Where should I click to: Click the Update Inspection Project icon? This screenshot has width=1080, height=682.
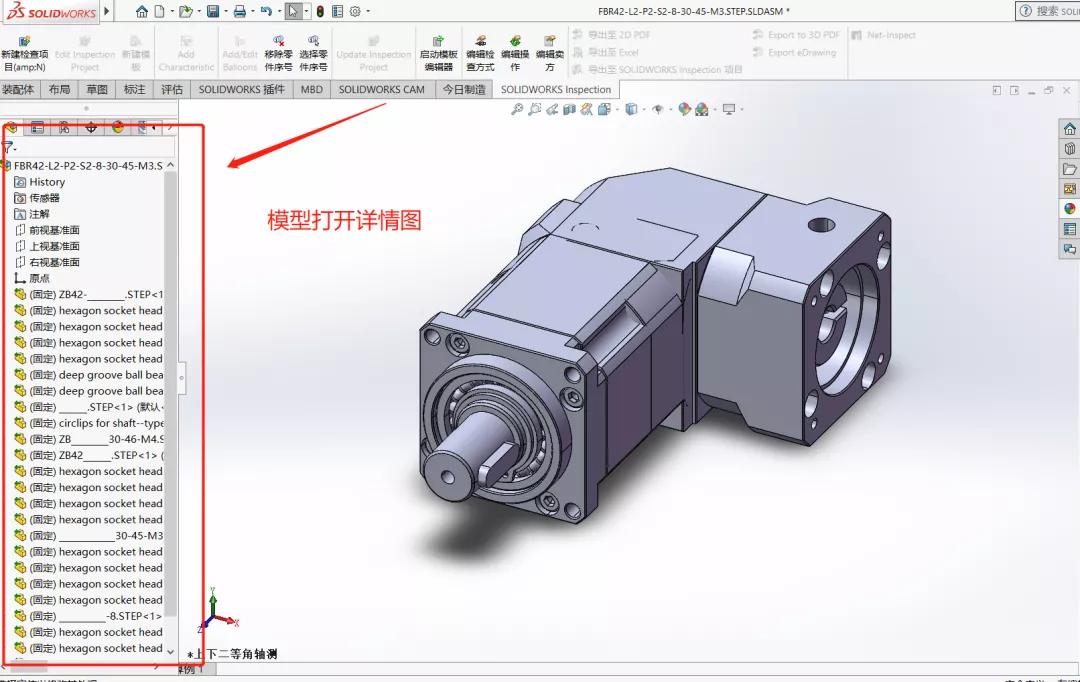click(x=373, y=52)
